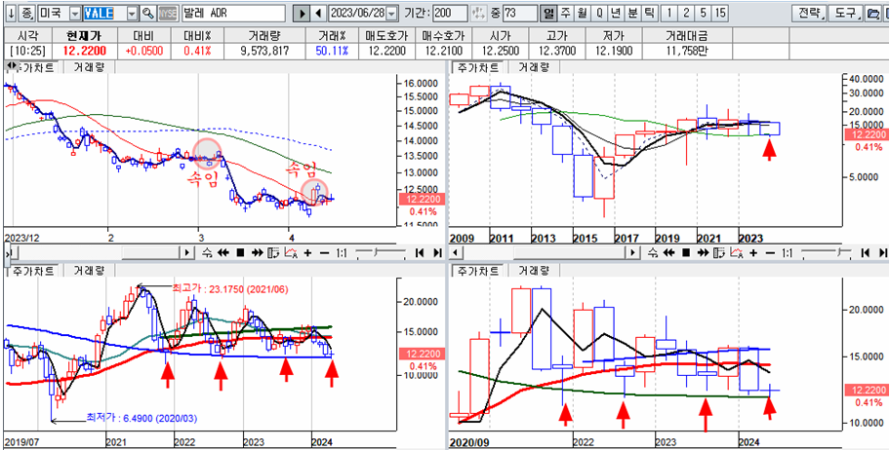890x450 pixels.
Task: Click scroll-right arrow on left chart scrollbar
Action: click(x=187, y=253)
